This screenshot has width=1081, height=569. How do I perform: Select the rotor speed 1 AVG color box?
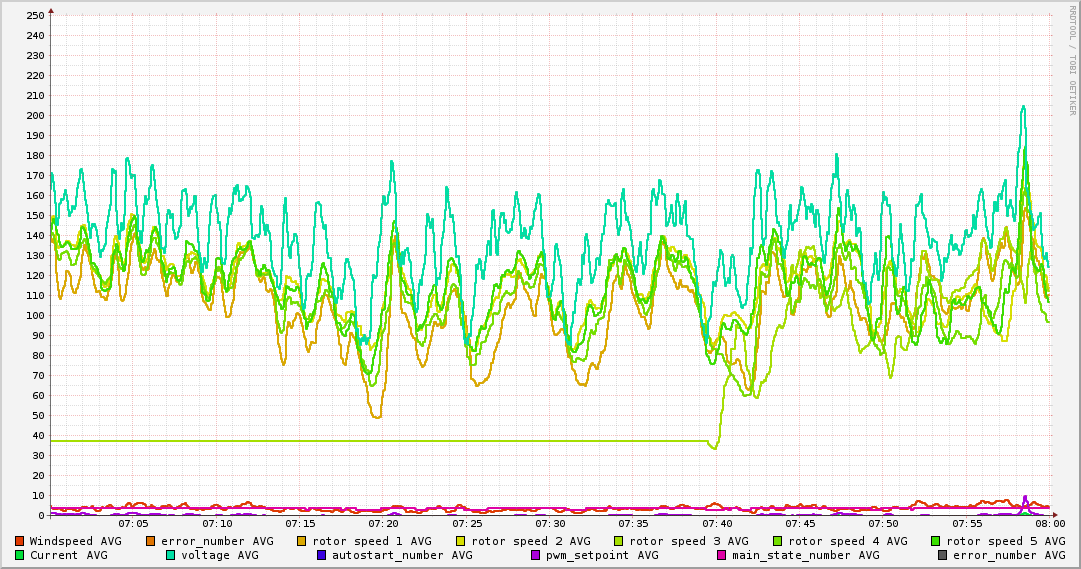303,541
